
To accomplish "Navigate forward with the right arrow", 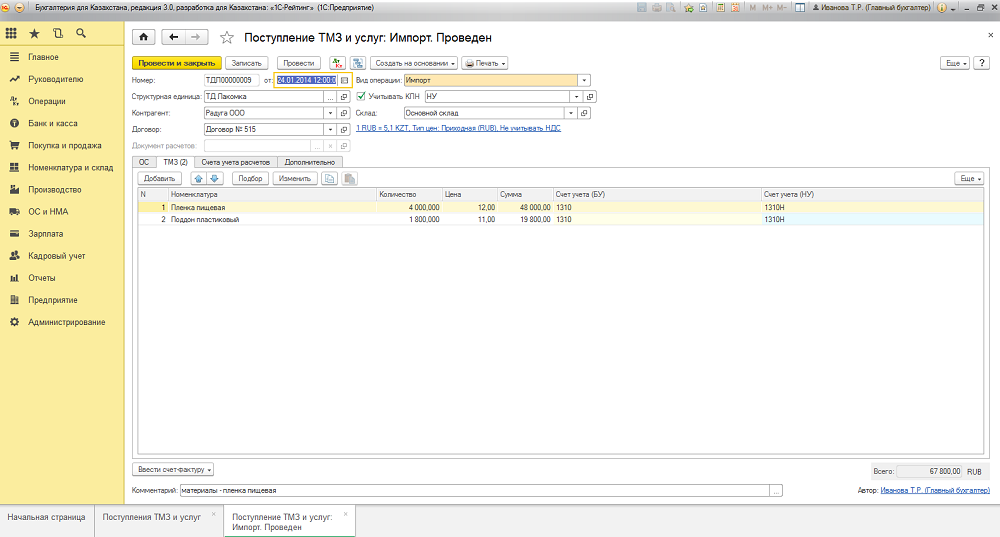I will pyautogui.click(x=196, y=37).
